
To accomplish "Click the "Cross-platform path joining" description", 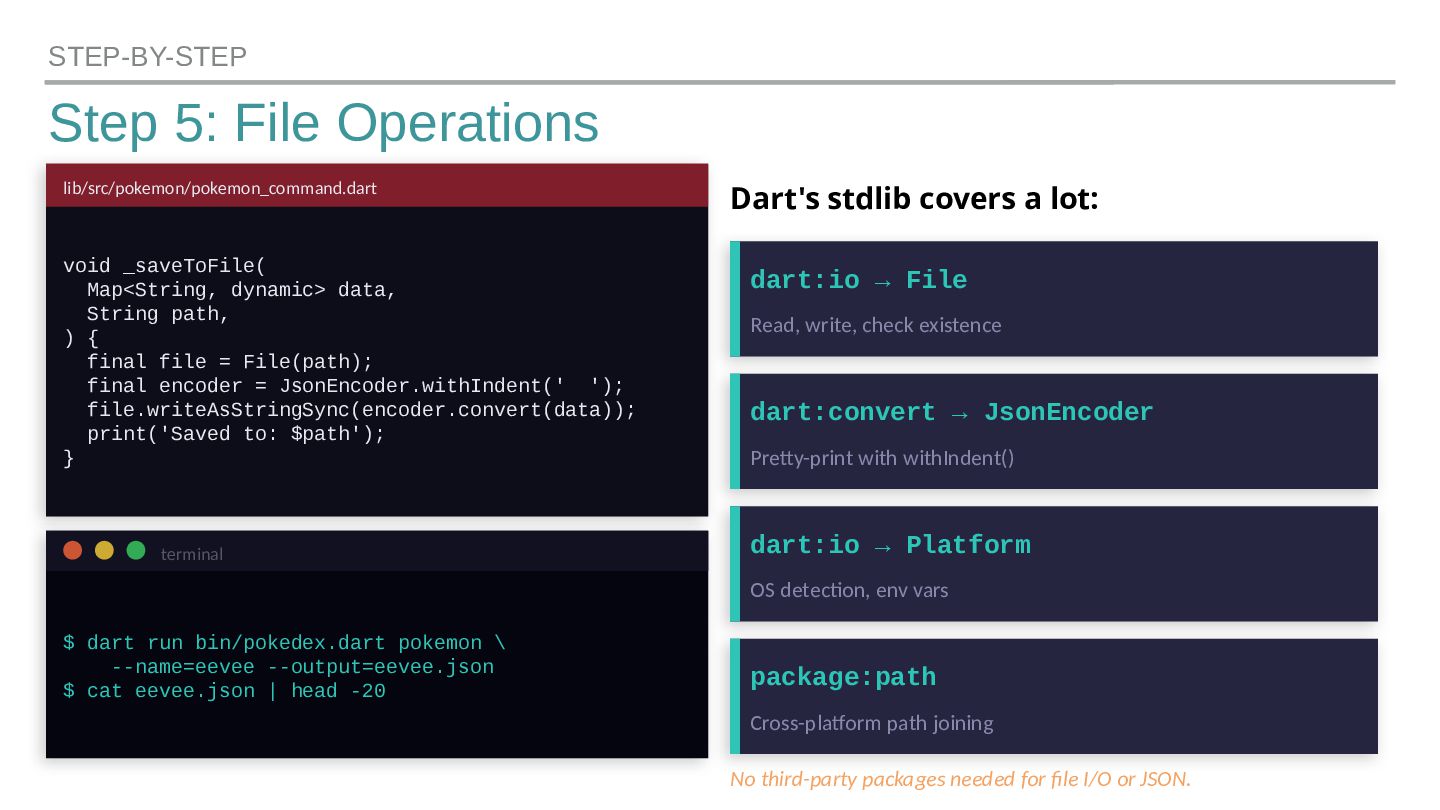I will pyautogui.click(x=872, y=723).
